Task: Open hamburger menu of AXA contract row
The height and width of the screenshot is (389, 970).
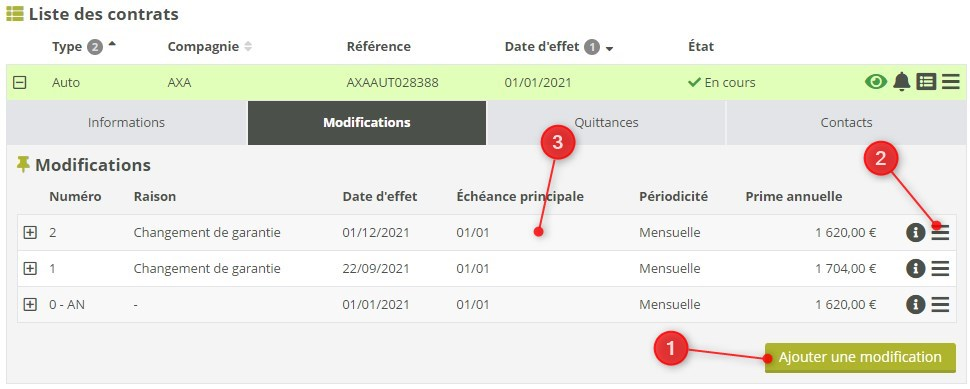Action: (951, 82)
